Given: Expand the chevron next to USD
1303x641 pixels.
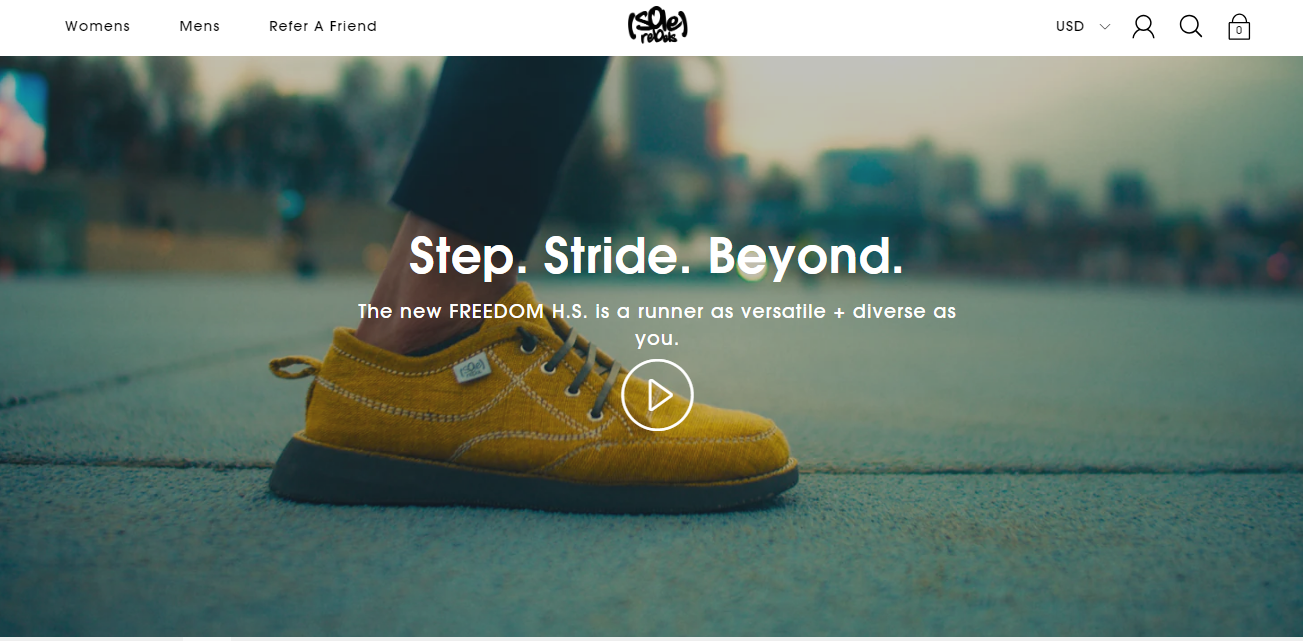Looking at the screenshot, I should 1105,27.
